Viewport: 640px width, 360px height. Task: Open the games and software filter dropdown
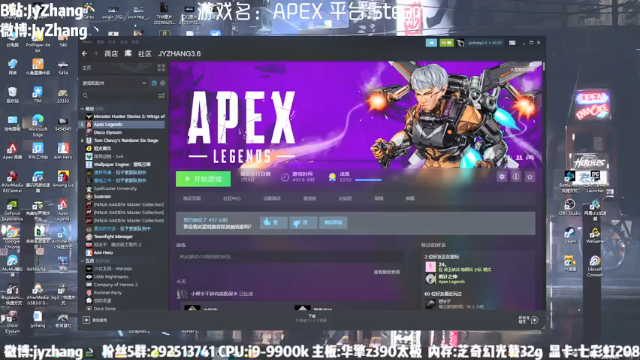click(x=114, y=83)
